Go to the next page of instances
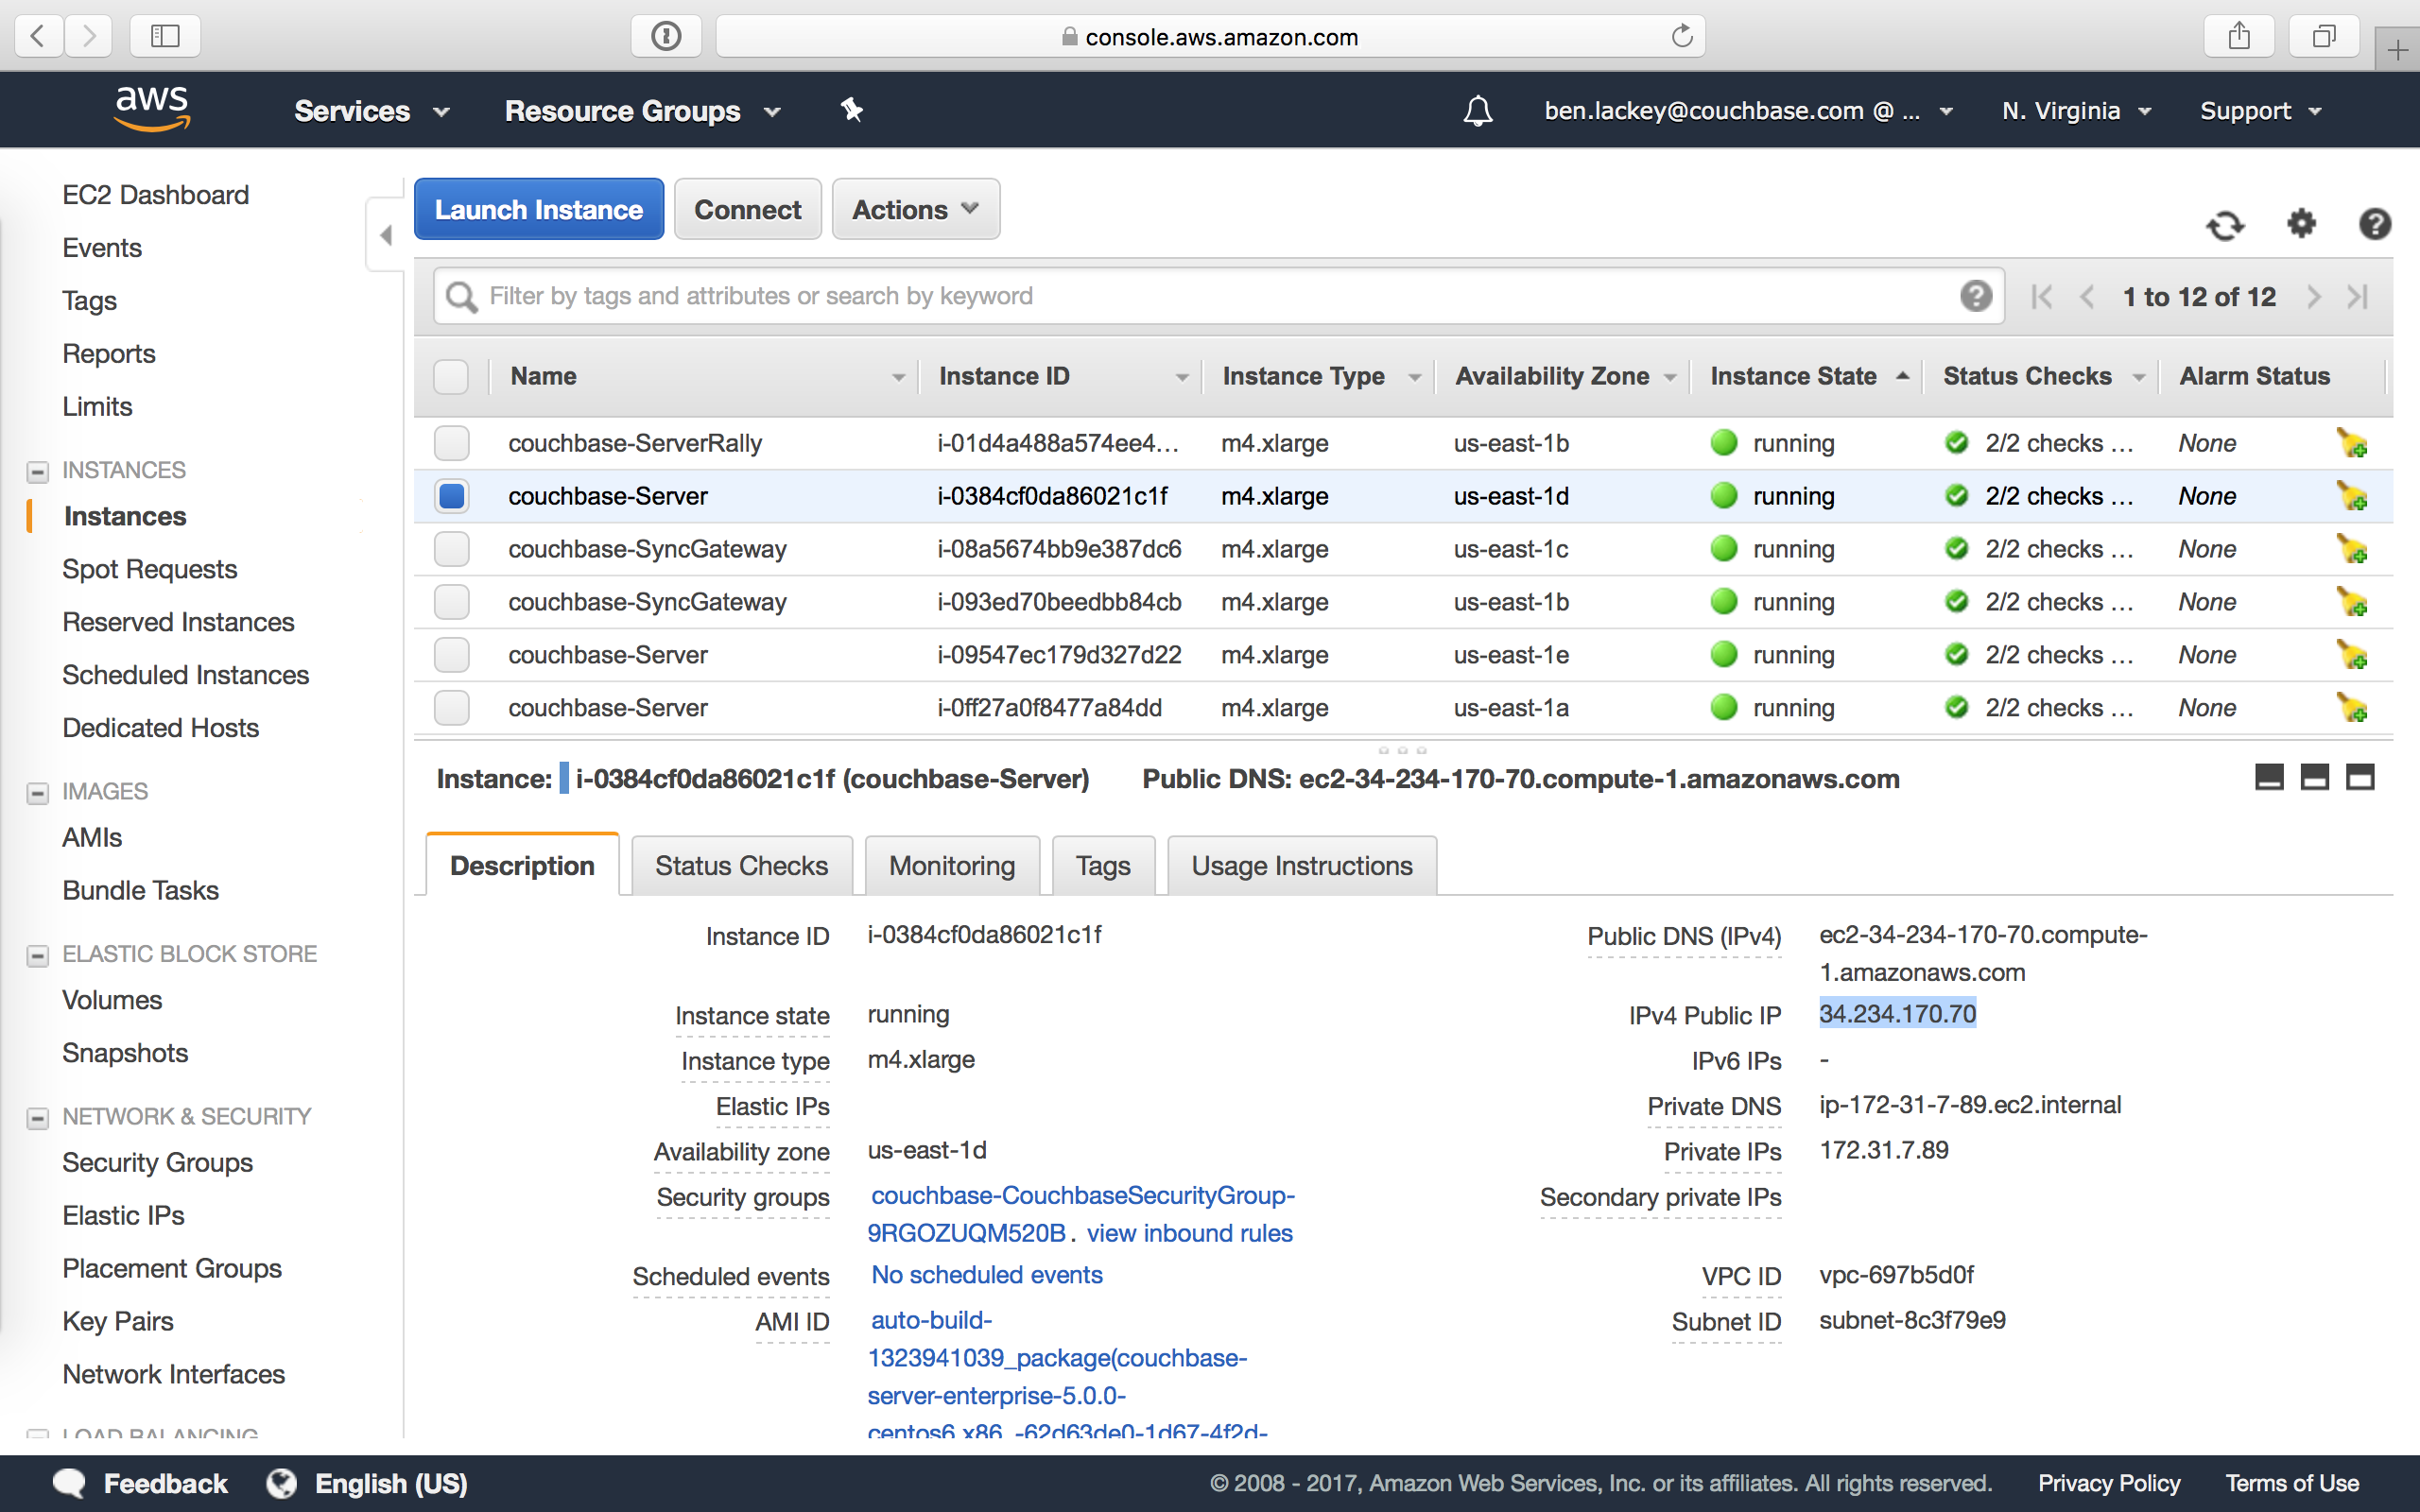2420x1512 pixels. pos(2313,297)
